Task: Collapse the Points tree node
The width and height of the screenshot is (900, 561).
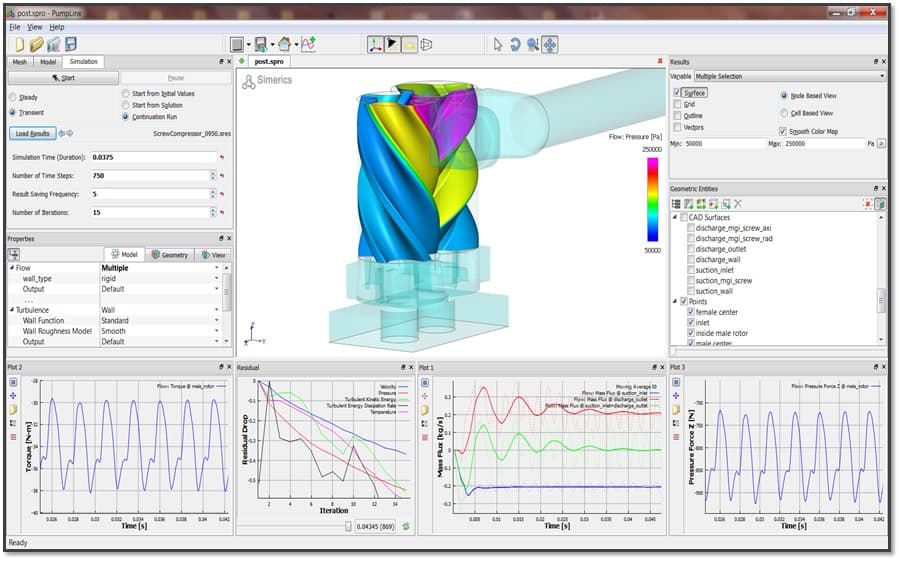Action: click(x=675, y=301)
